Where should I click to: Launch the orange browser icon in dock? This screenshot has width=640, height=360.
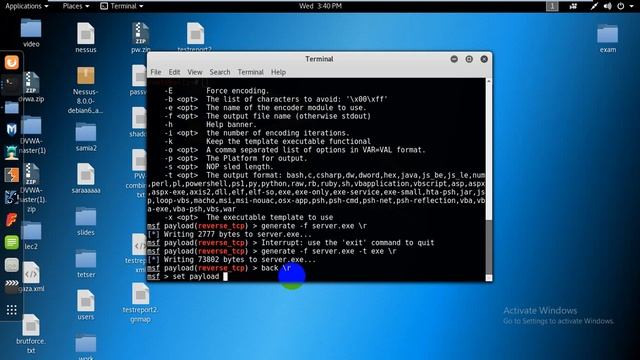pyautogui.click(x=12, y=62)
